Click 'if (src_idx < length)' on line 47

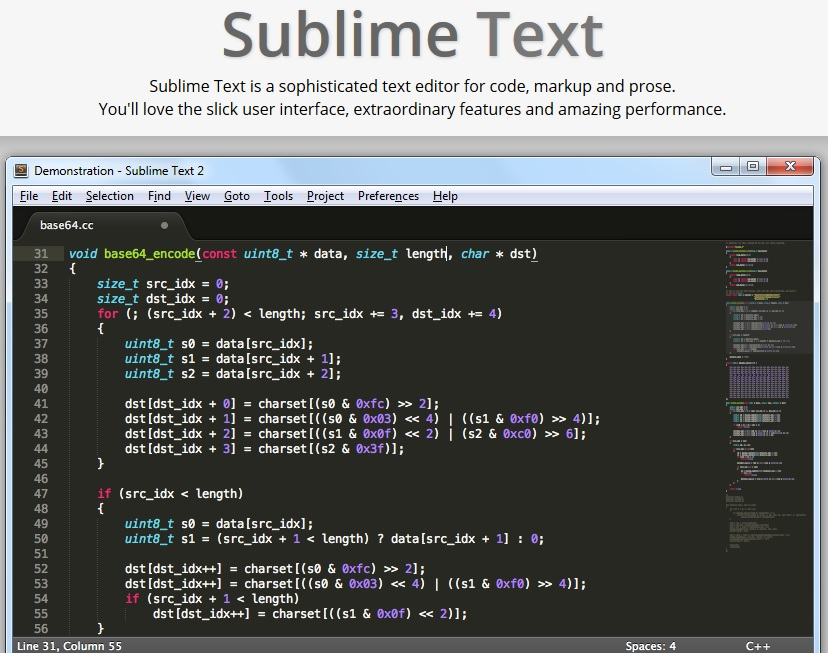(x=170, y=494)
